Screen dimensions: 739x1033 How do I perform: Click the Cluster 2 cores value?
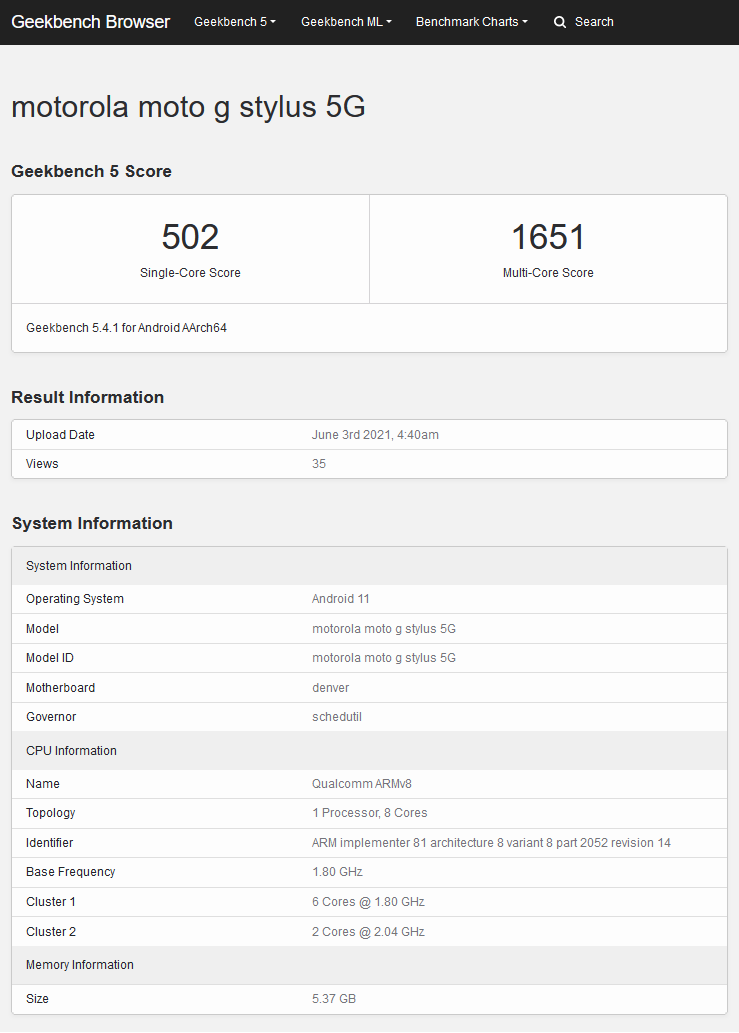click(368, 932)
